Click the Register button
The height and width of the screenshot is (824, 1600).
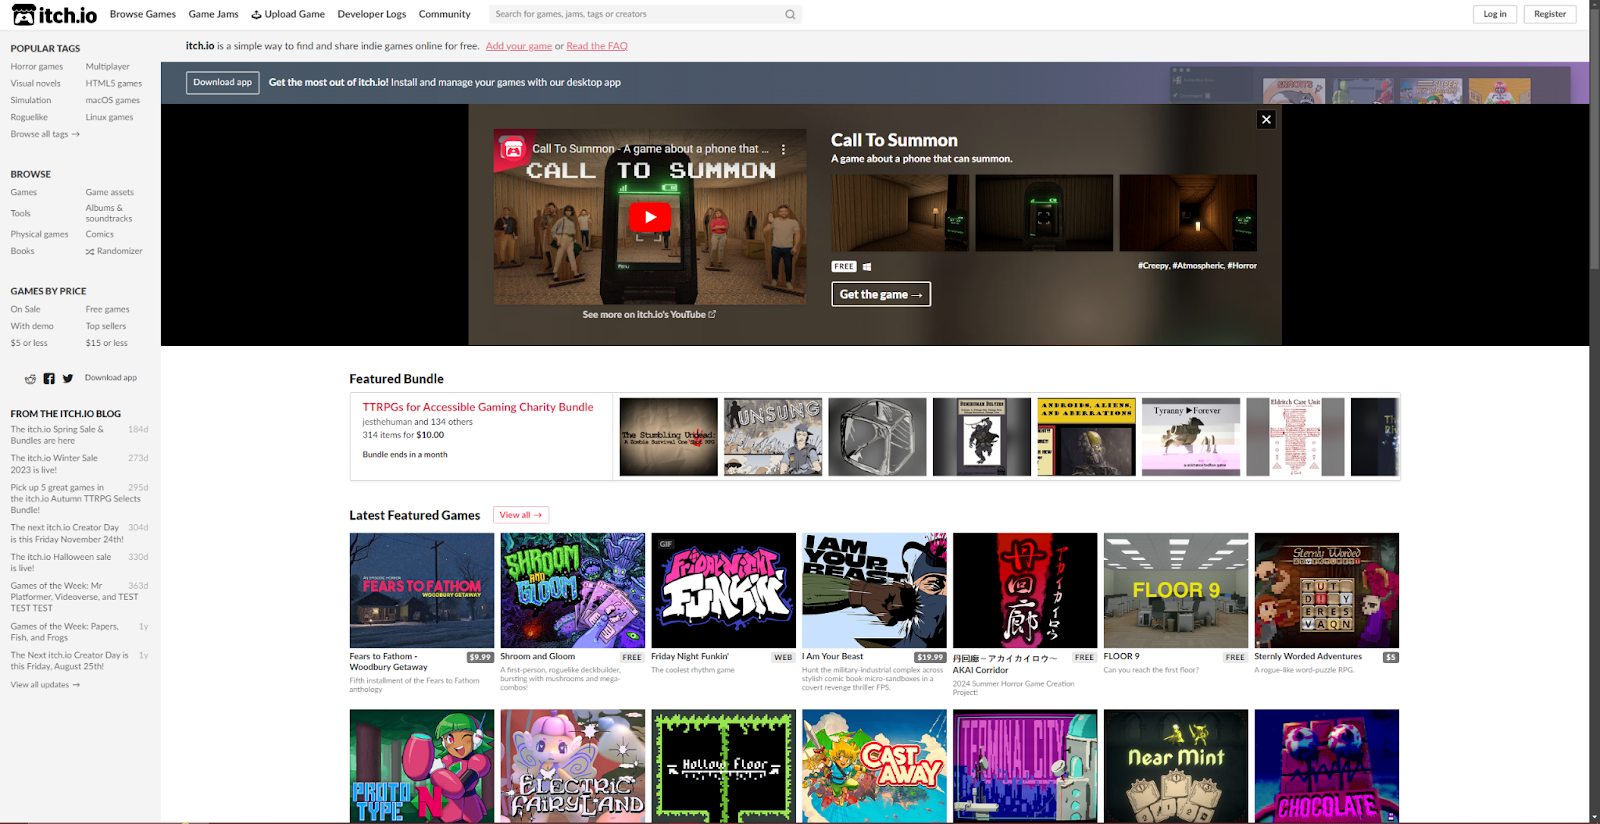(1550, 14)
